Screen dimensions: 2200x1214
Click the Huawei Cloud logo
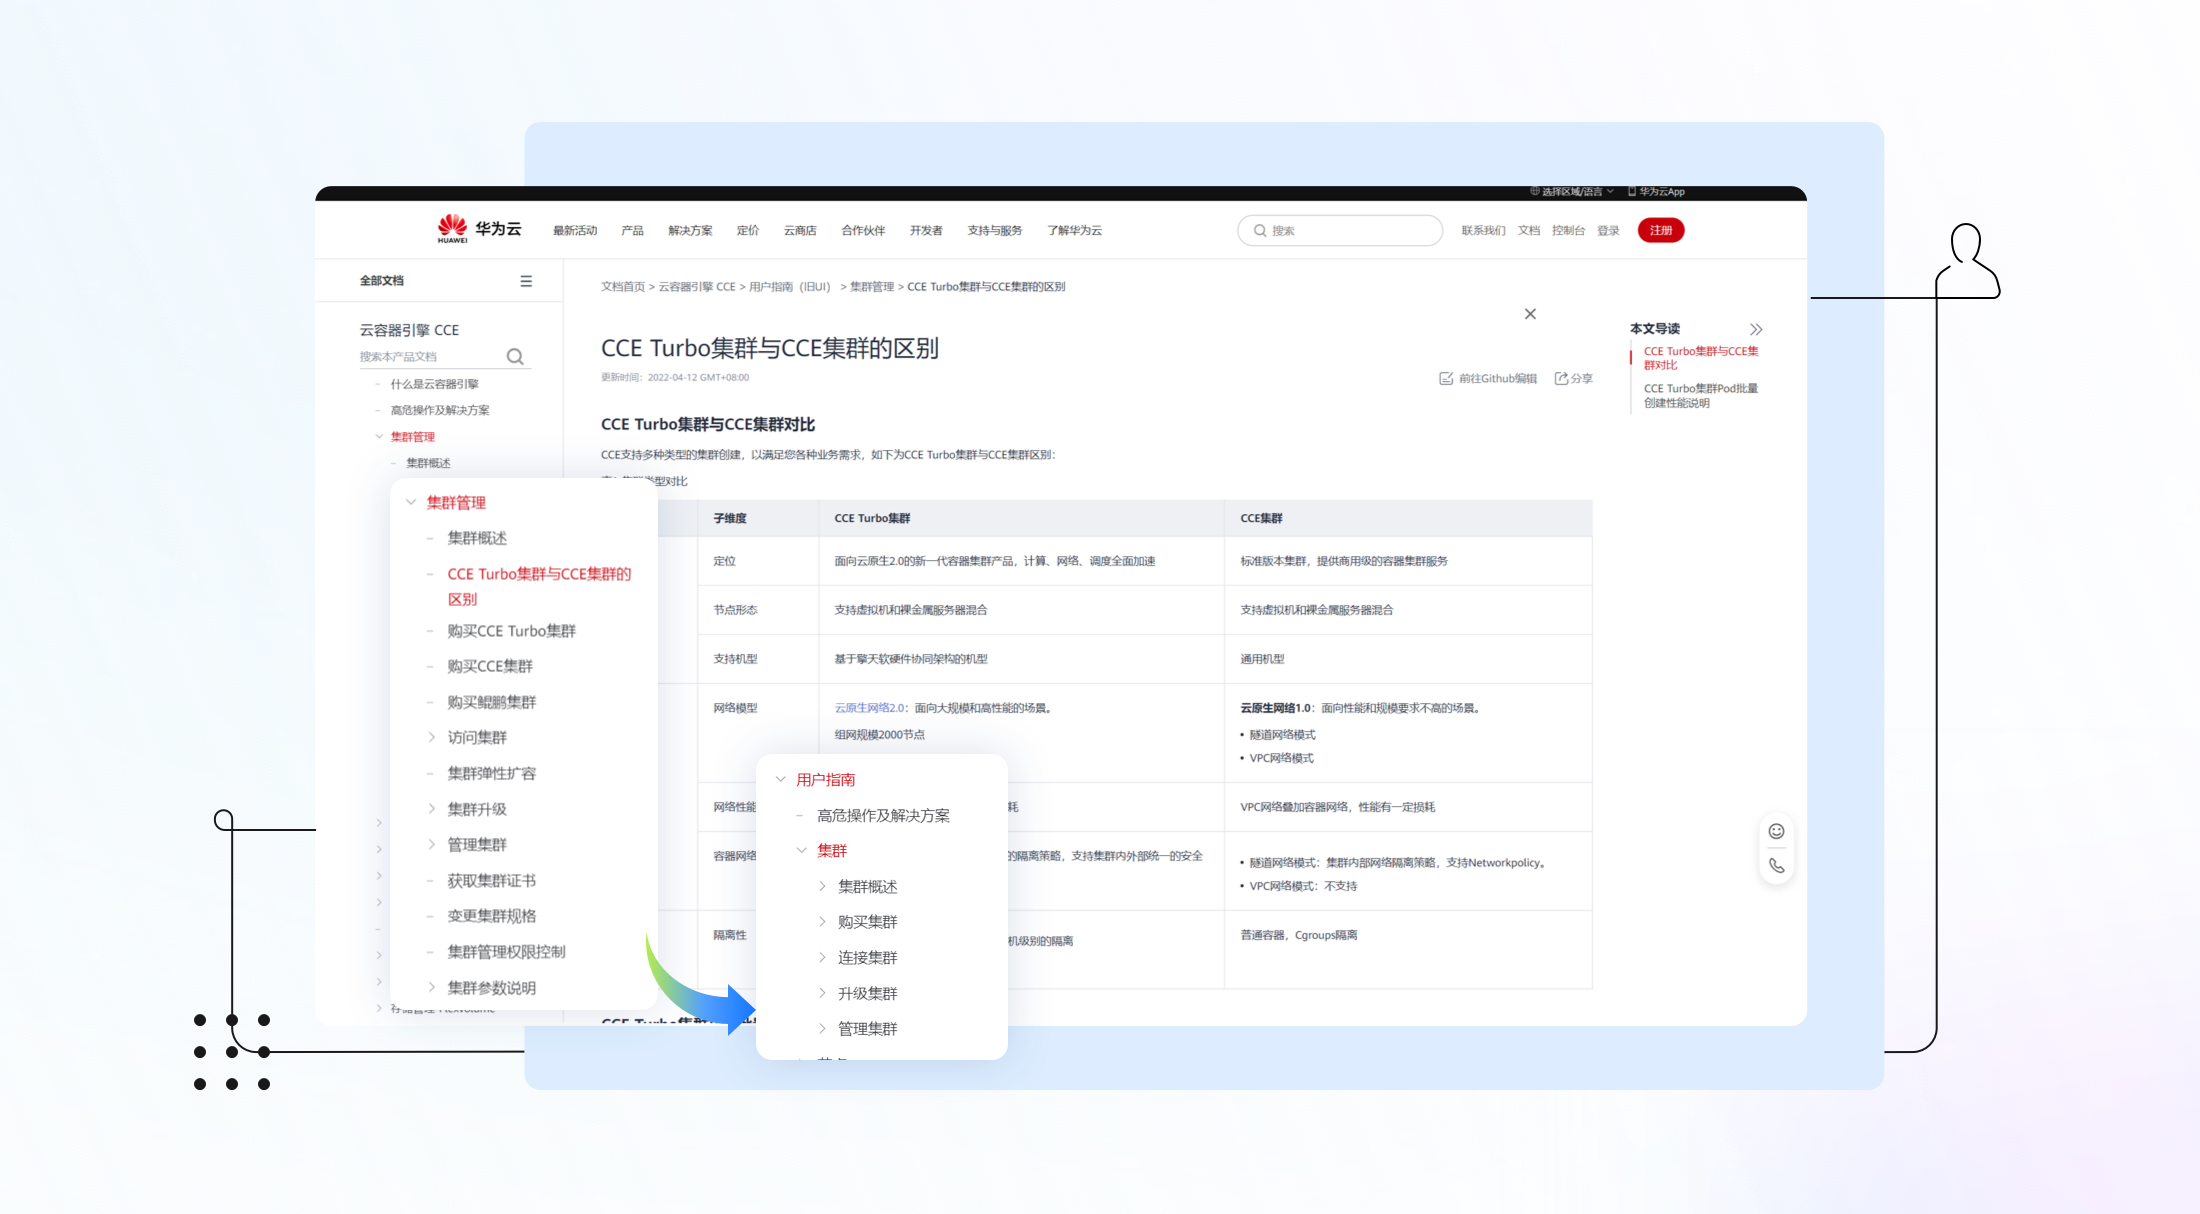tap(479, 229)
